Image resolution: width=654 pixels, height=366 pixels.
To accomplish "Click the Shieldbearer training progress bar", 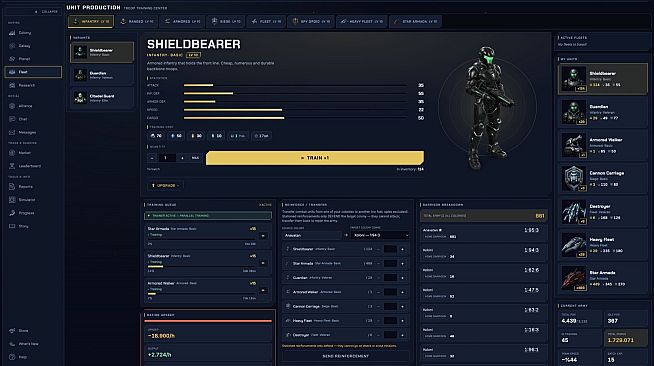I will (202, 266).
